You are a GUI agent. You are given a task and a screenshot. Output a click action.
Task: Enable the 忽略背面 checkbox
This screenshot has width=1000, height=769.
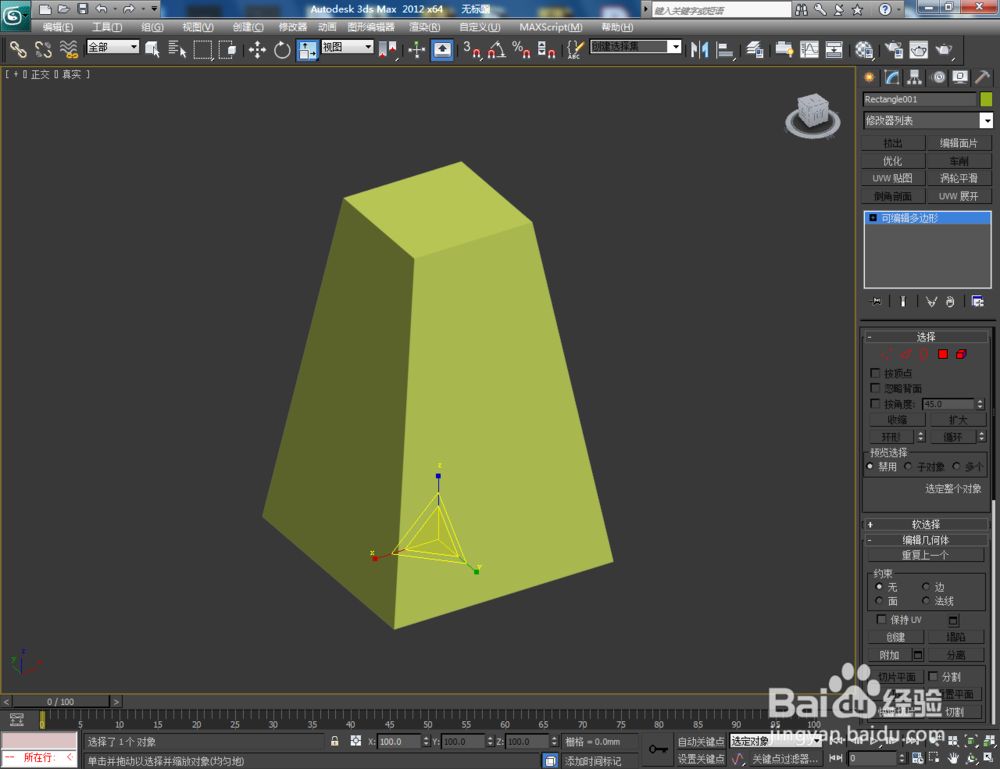tap(876, 388)
